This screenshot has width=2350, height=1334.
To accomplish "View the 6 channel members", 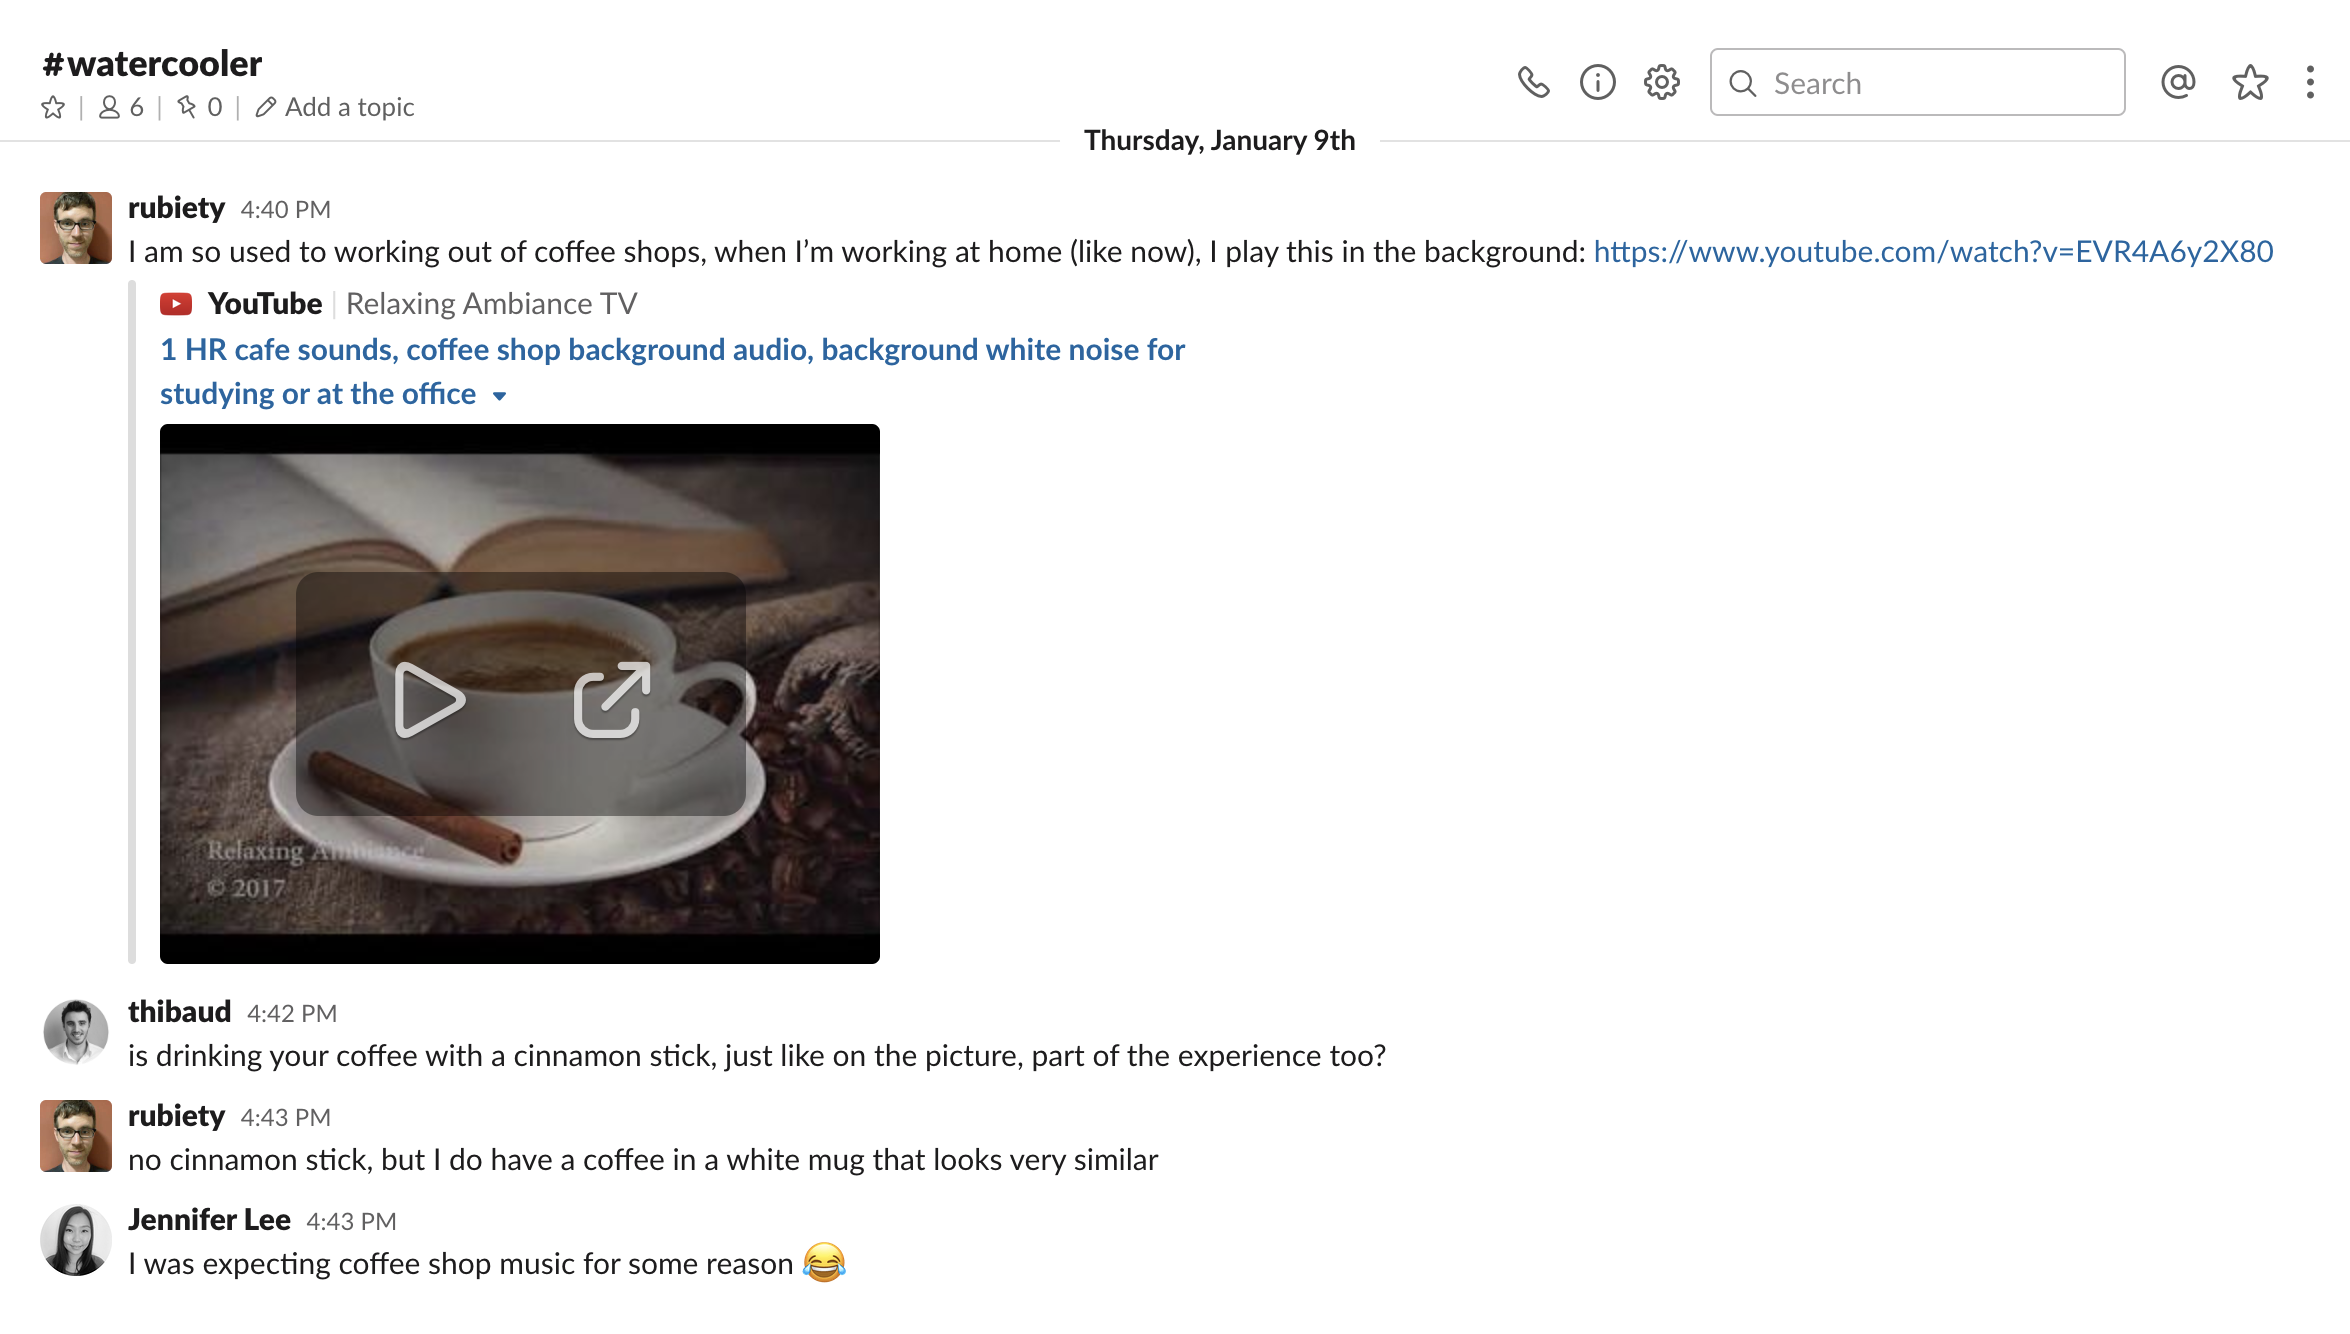I will (120, 106).
